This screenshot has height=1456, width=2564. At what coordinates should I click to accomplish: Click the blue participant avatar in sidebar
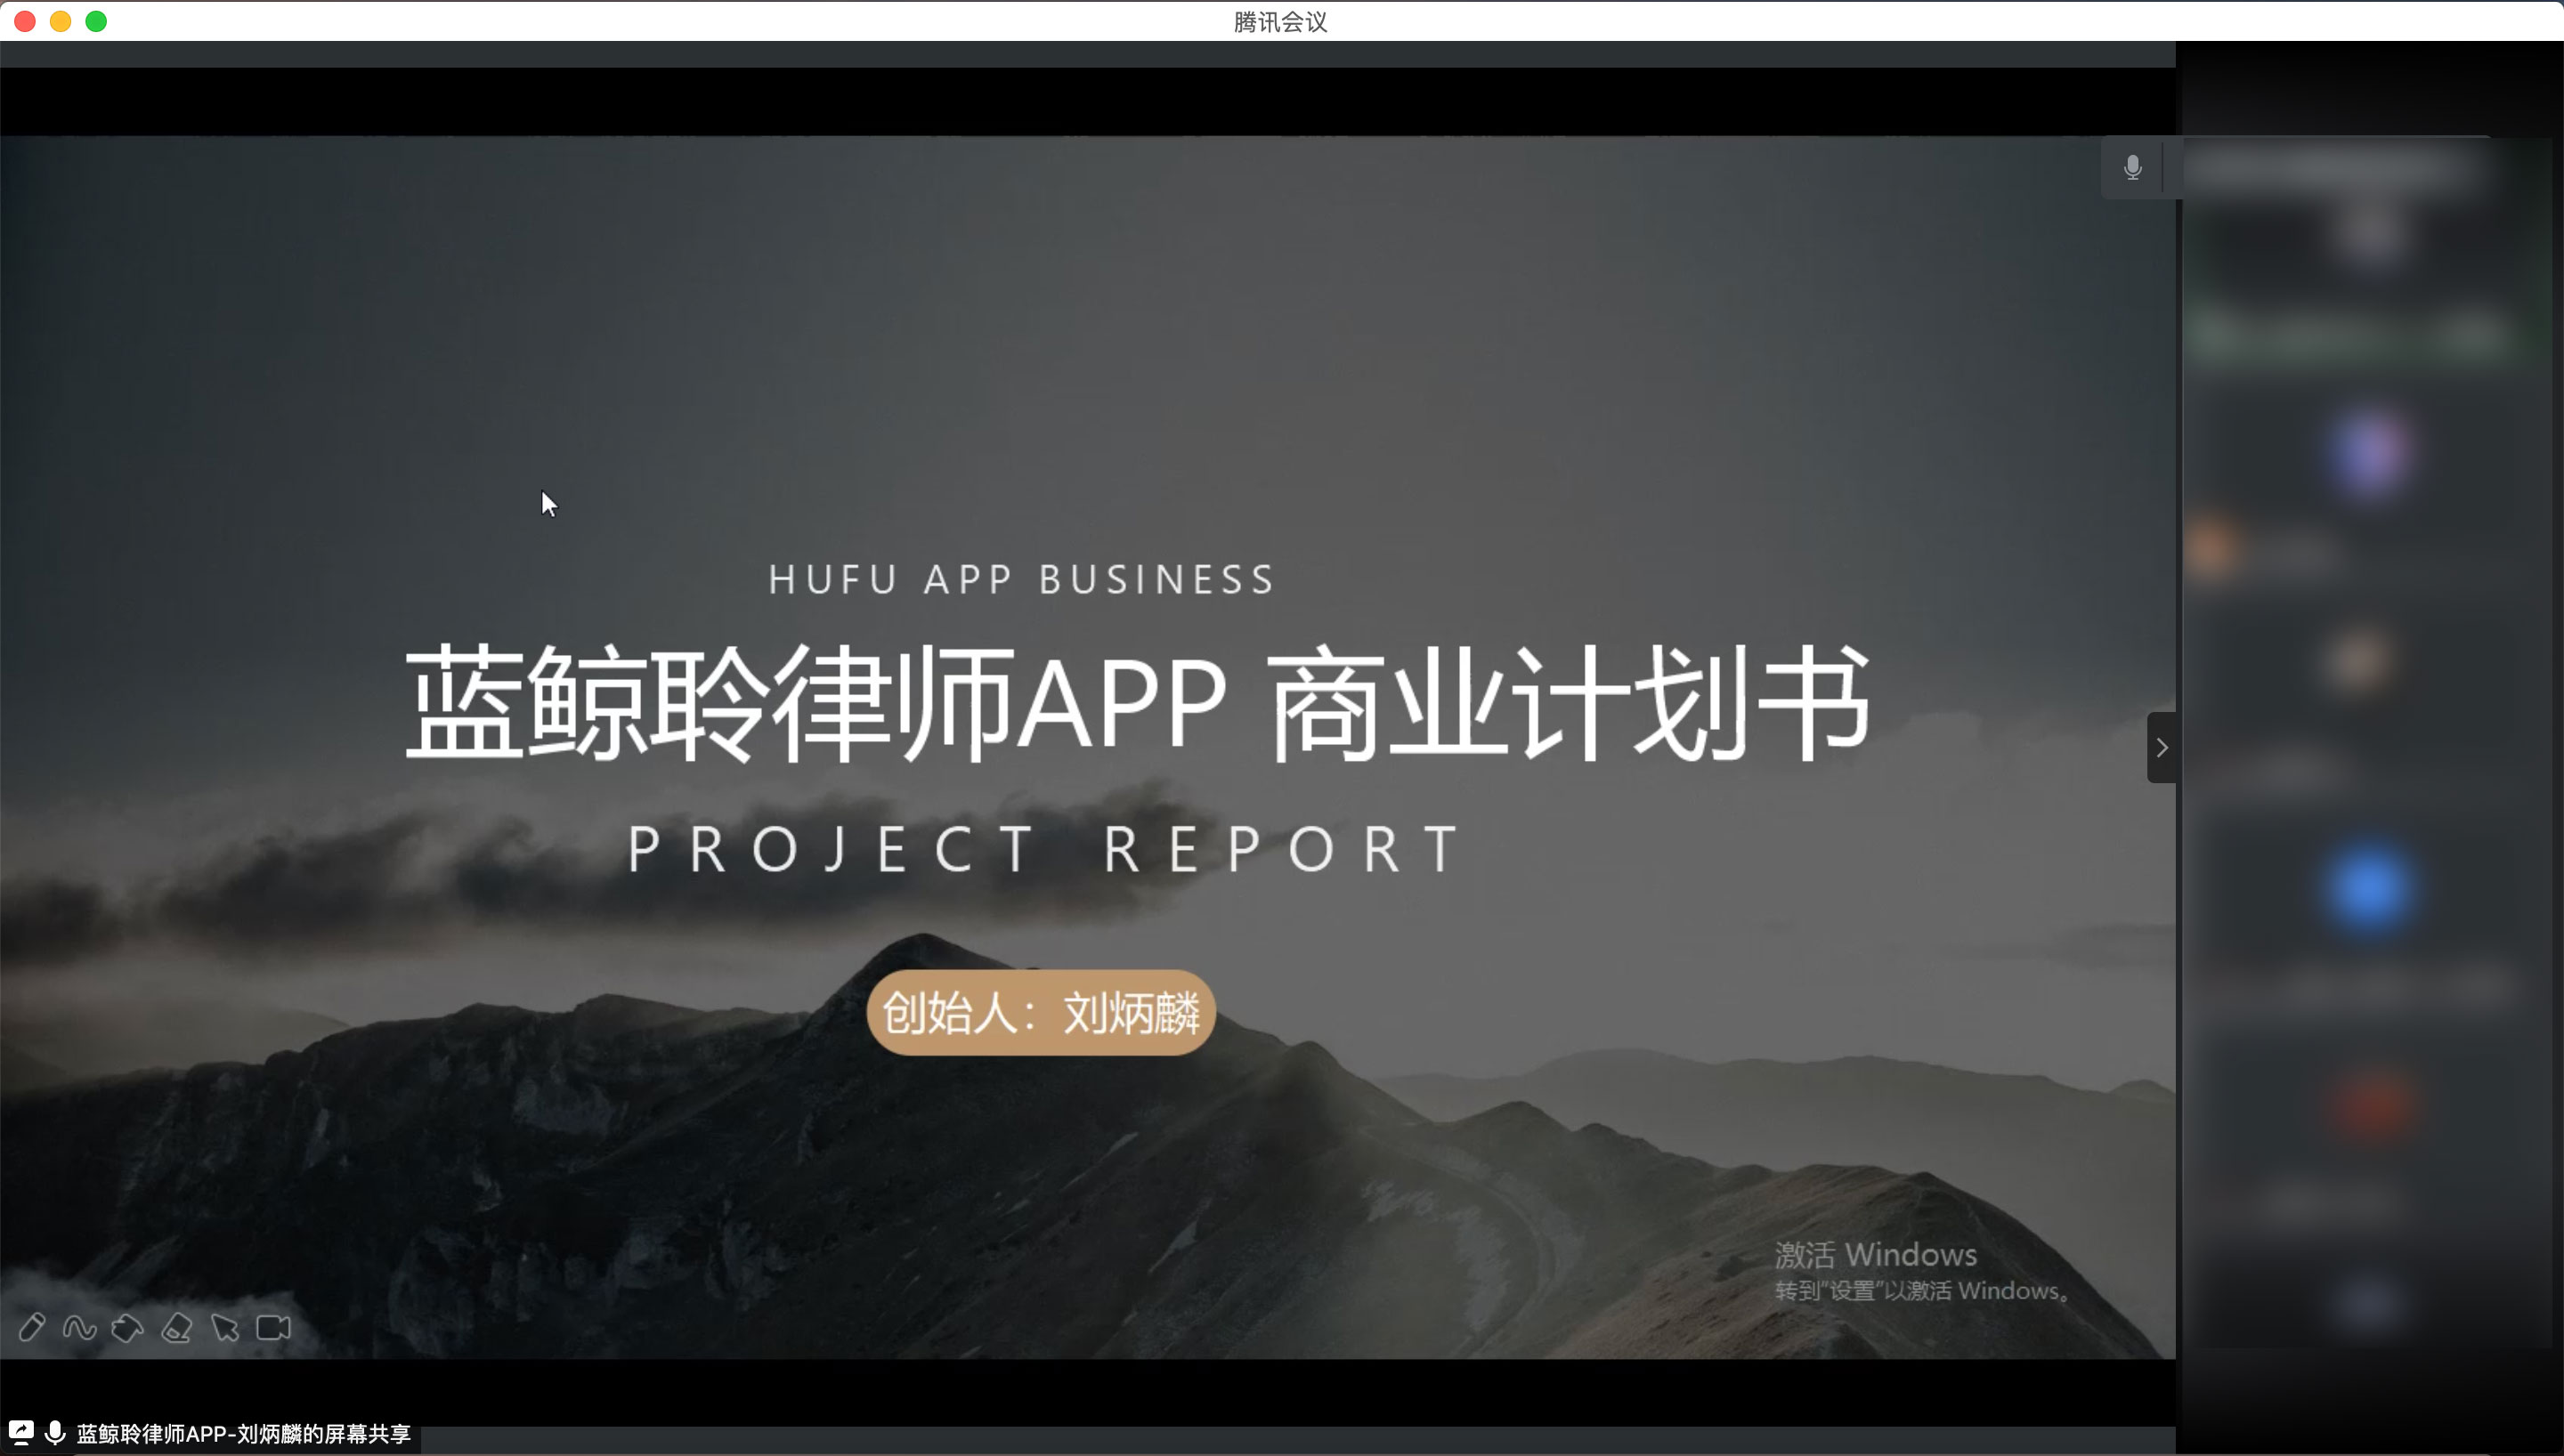2368,889
